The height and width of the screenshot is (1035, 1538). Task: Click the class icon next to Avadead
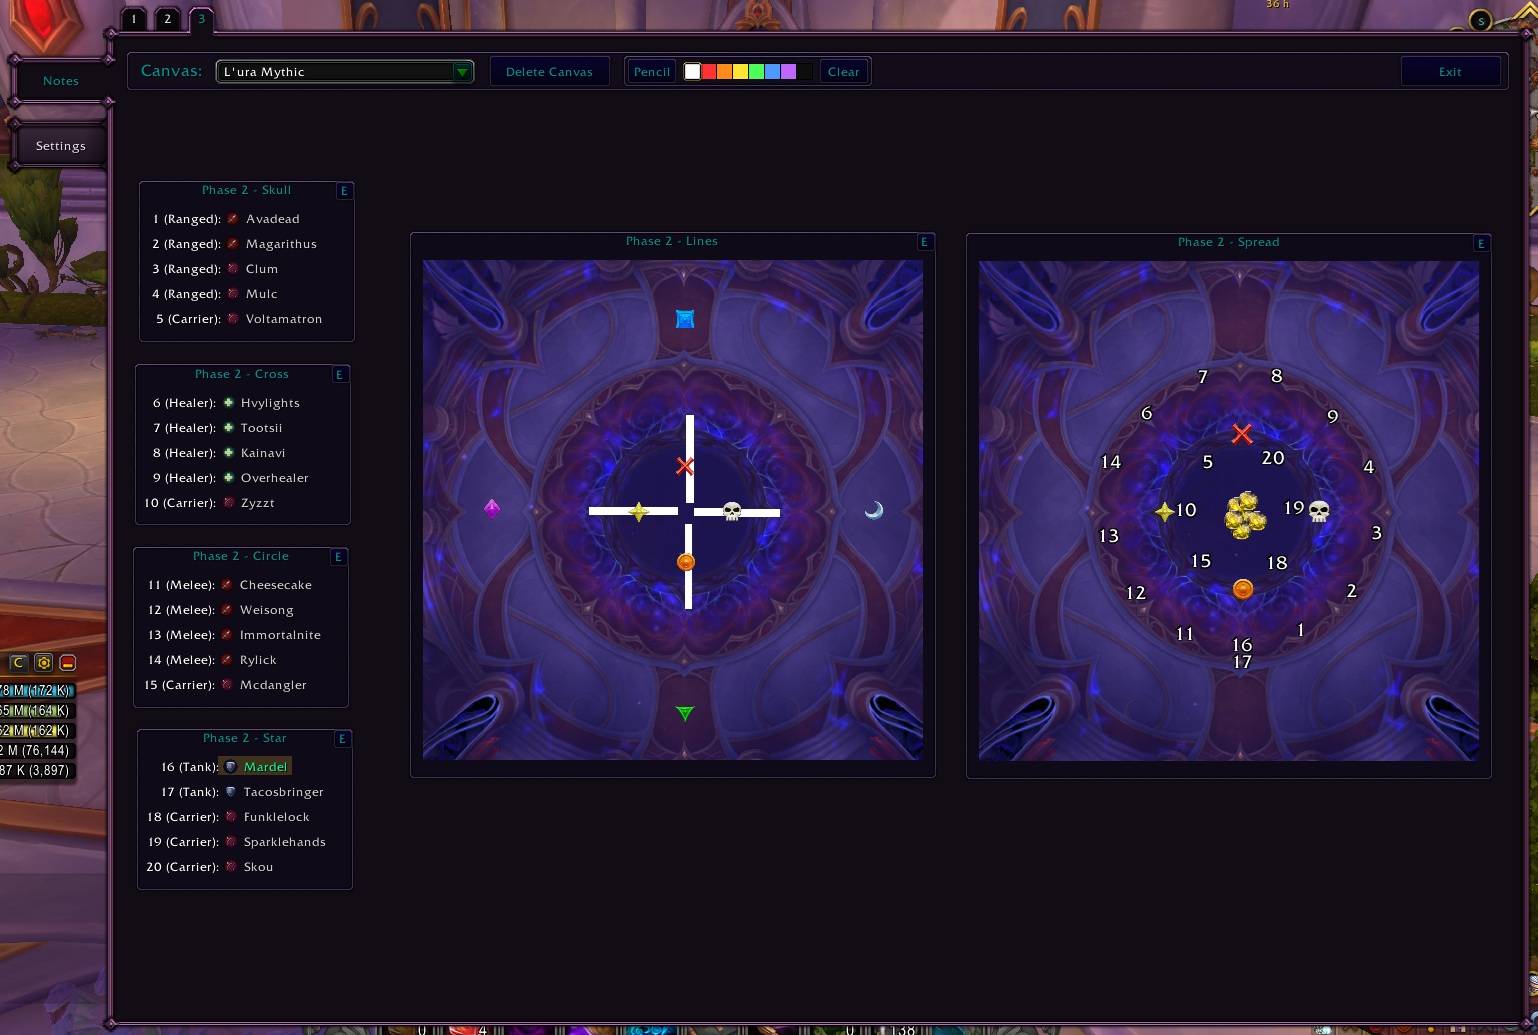click(x=232, y=219)
